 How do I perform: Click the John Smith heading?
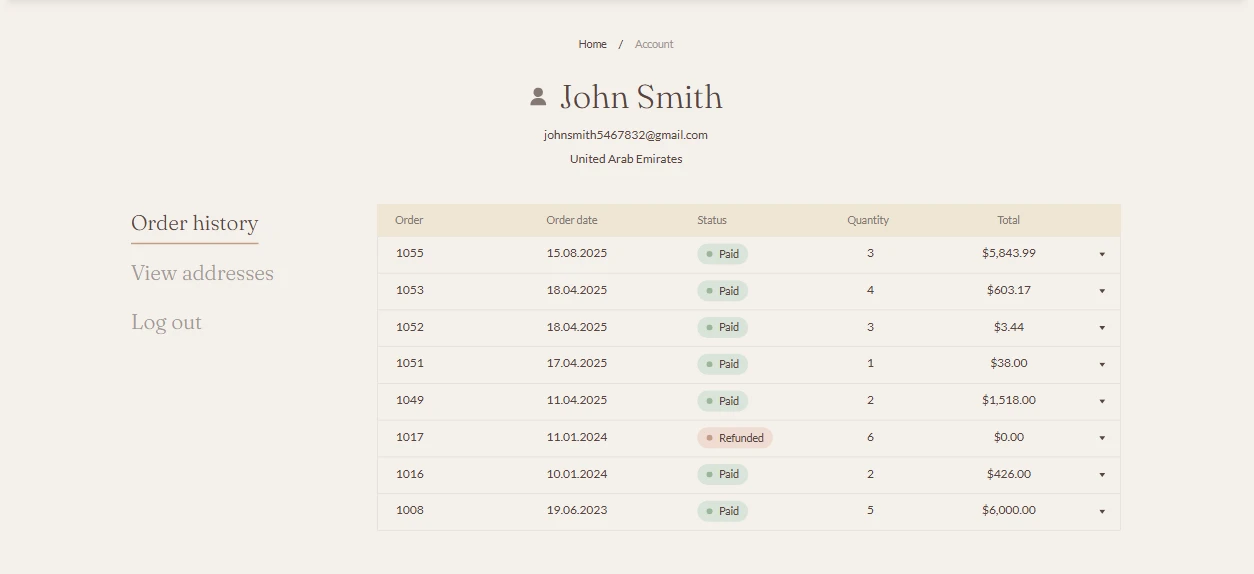[641, 97]
